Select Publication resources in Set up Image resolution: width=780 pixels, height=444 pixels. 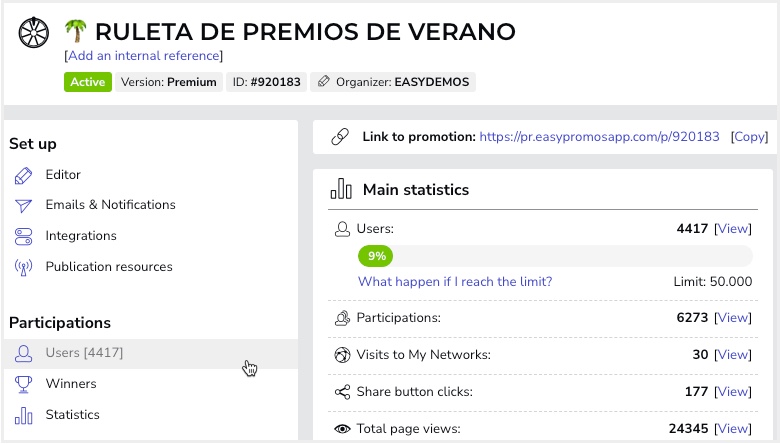(x=109, y=267)
